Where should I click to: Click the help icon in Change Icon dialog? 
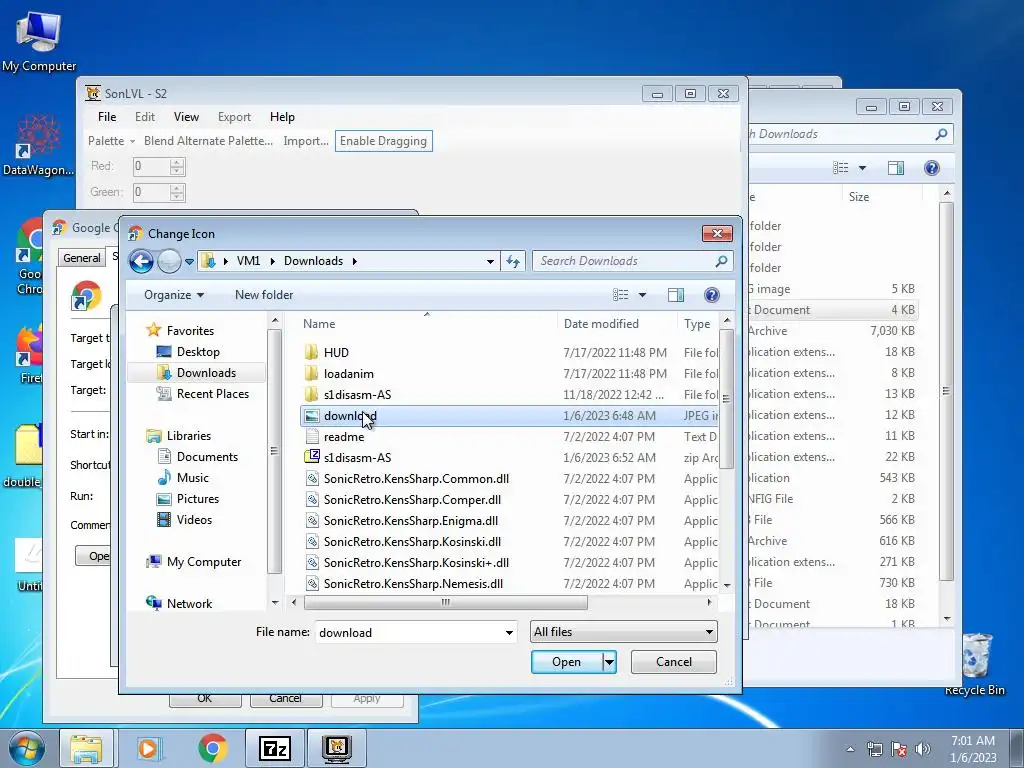point(712,295)
